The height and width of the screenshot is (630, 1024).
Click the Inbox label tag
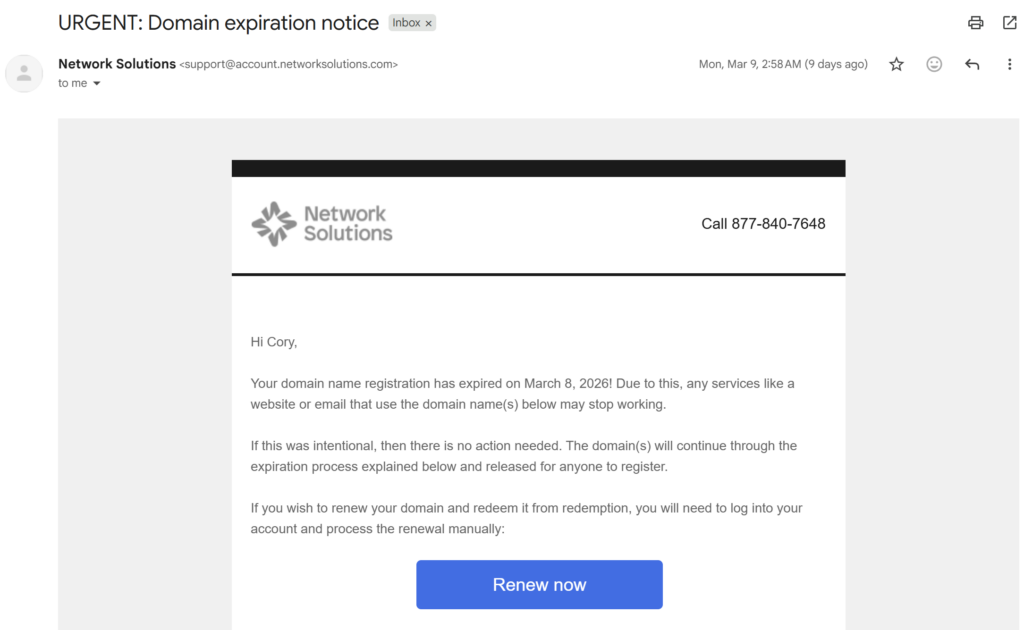click(406, 23)
